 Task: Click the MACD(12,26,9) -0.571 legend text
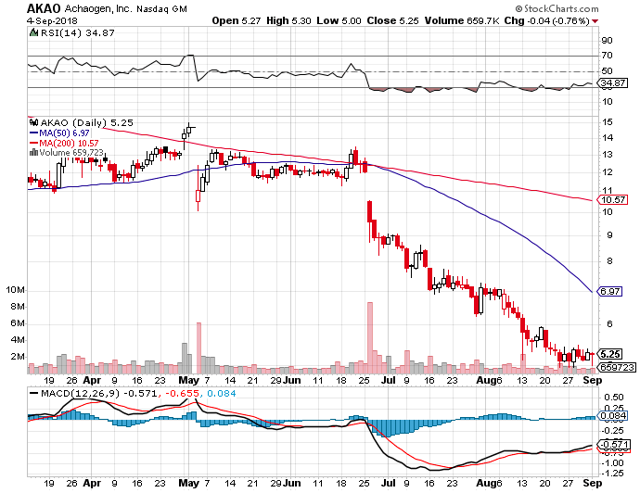tap(99, 393)
